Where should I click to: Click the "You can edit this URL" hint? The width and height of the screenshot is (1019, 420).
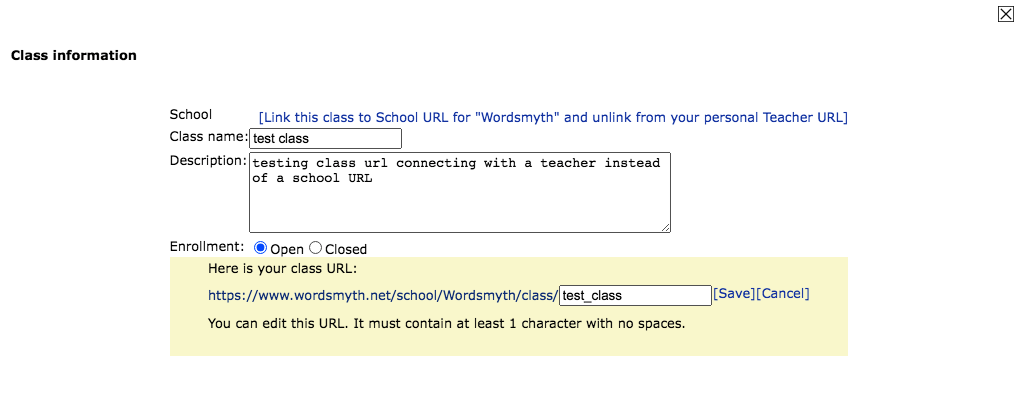[446, 323]
